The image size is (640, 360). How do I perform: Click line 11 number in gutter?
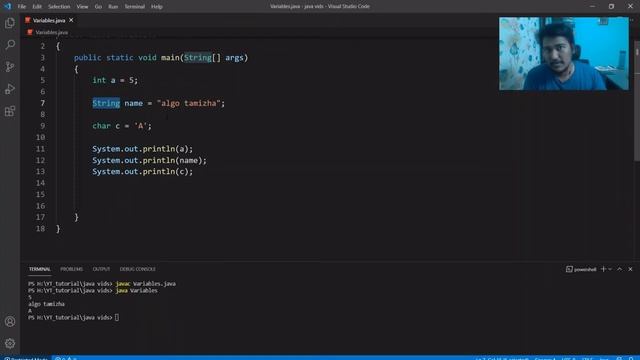[40, 149]
